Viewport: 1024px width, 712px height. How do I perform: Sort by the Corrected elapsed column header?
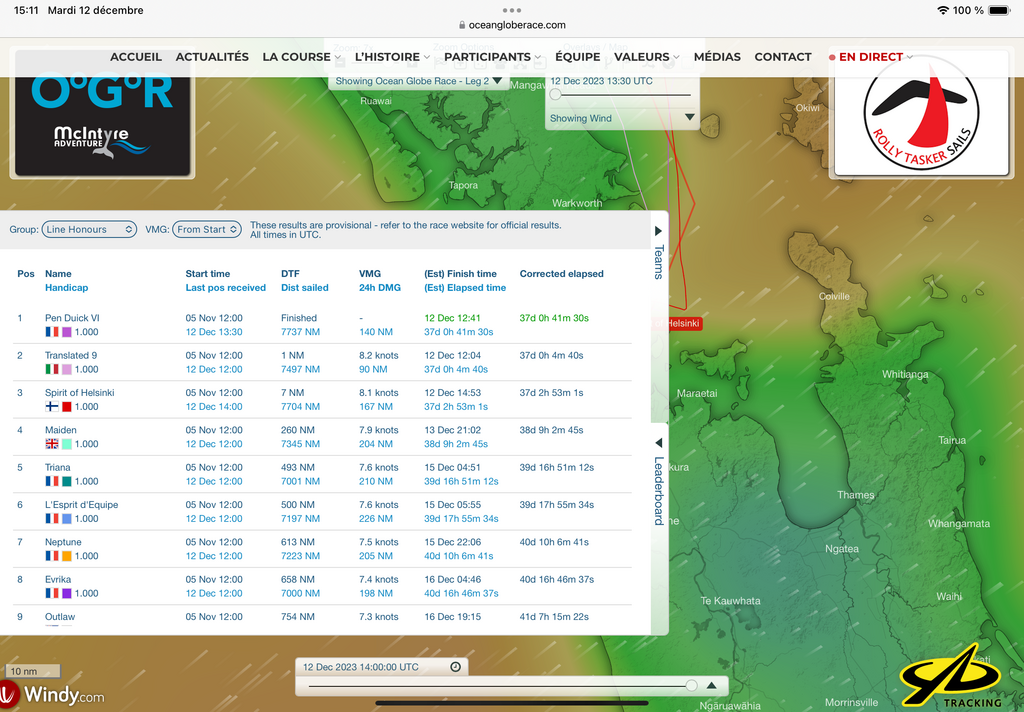coord(562,274)
